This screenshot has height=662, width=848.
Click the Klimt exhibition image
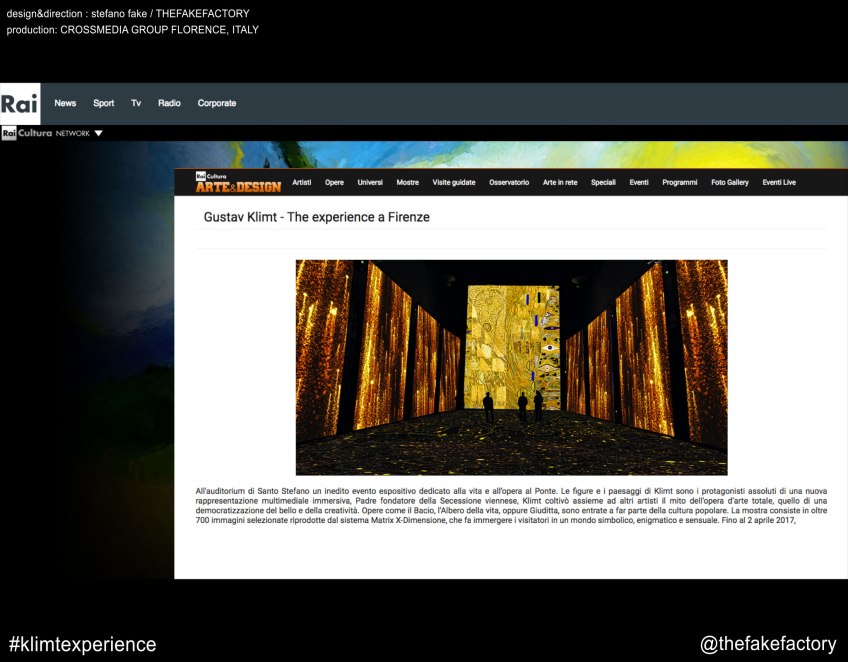click(511, 367)
